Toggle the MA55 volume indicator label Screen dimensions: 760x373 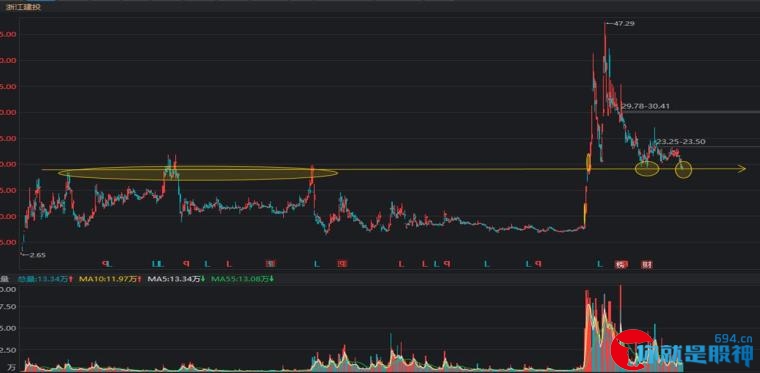click(242, 279)
